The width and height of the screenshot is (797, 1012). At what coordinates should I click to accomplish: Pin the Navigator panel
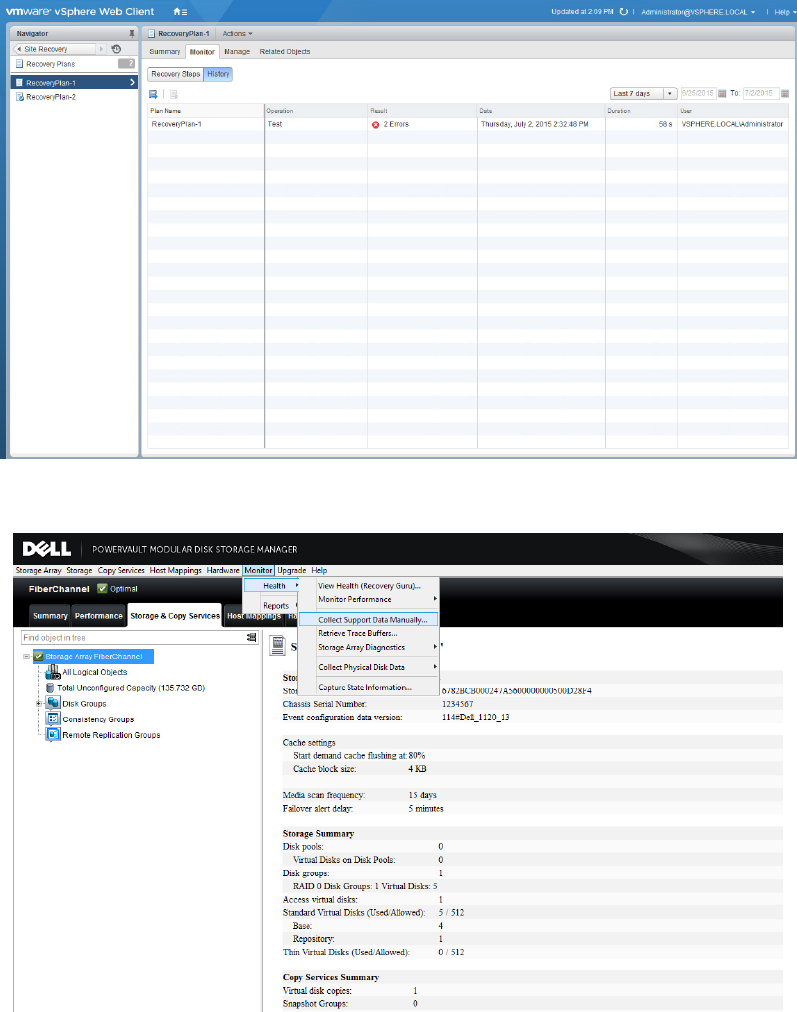(132, 33)
